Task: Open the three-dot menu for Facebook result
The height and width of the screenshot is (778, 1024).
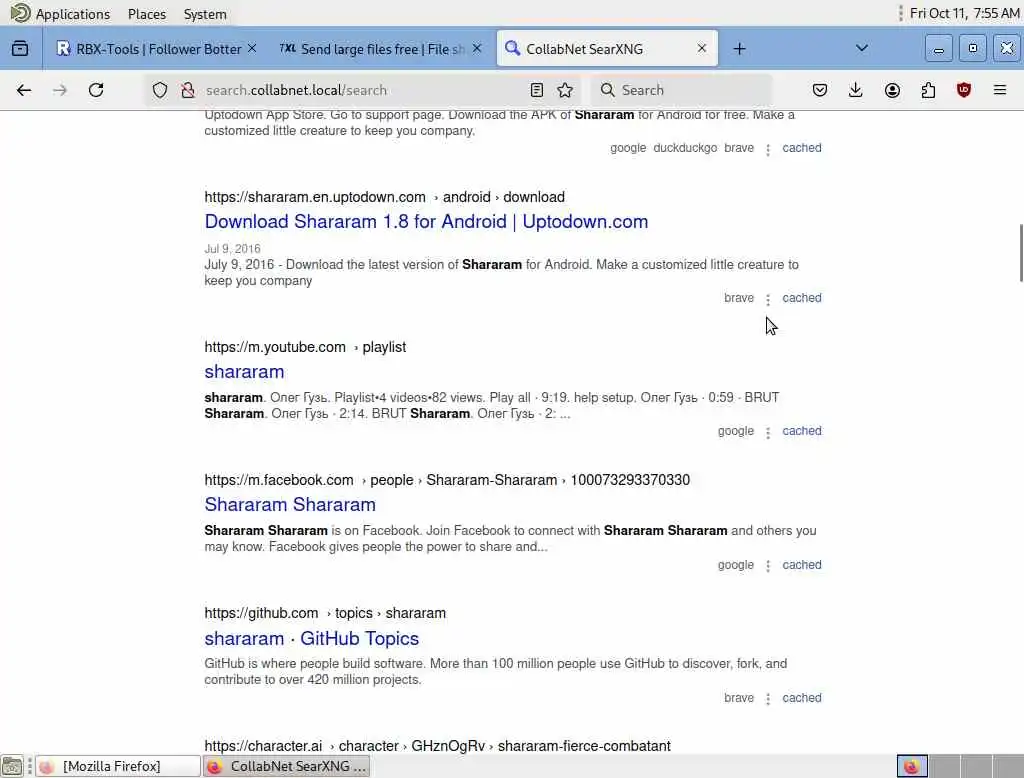Action: click(x=768, y=566)
